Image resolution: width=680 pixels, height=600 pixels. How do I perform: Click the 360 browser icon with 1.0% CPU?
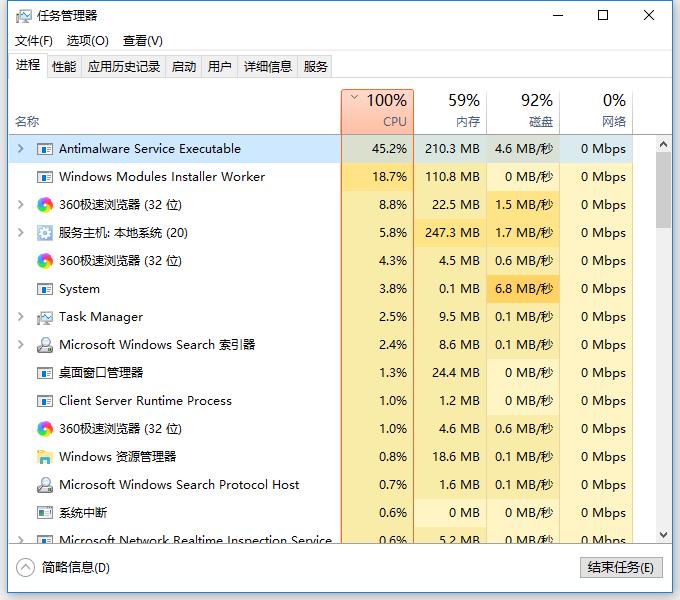[x=45, y=429]
